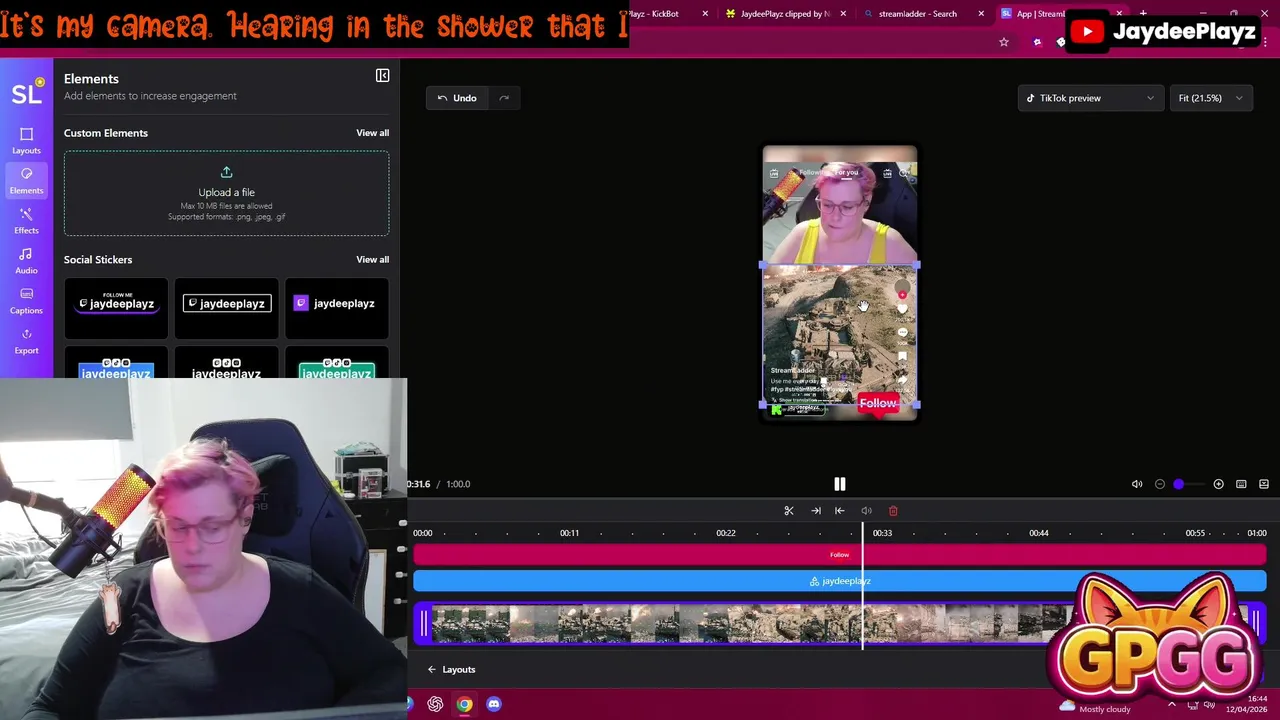Click the 00:33 ruler mark
The width and height of the screenshot is (1280, 720).
click(882, 533)
